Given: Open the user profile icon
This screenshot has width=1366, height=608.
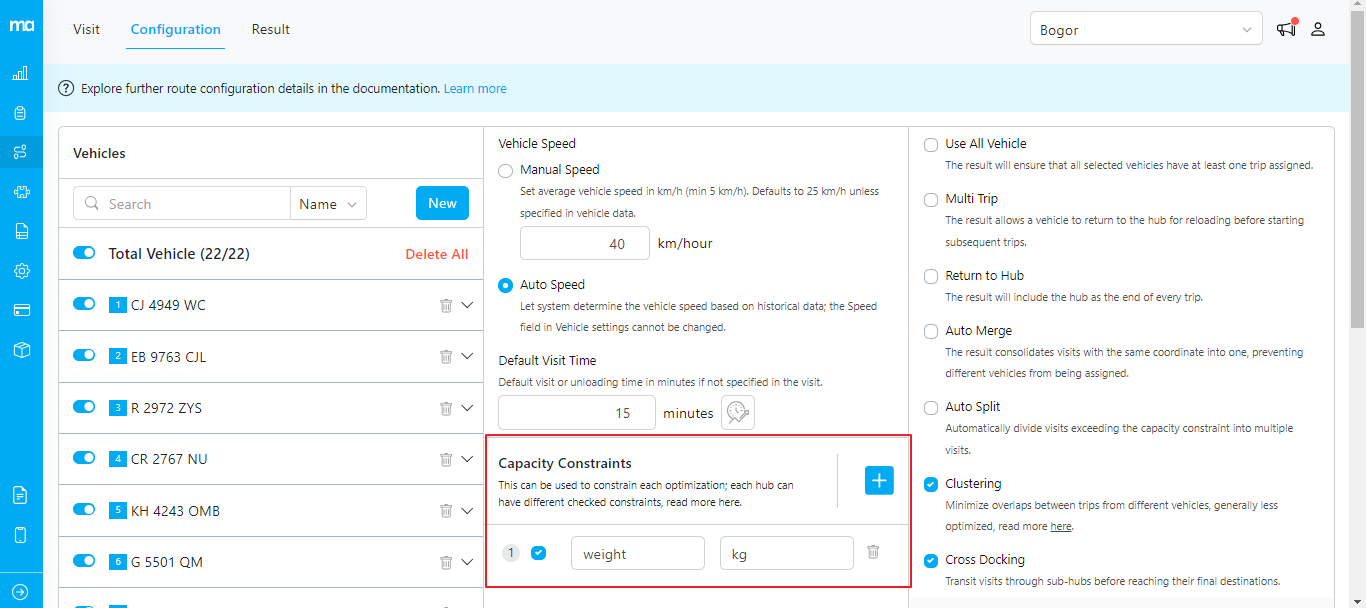Looking at the screenshot, I should coord(1318,29).
